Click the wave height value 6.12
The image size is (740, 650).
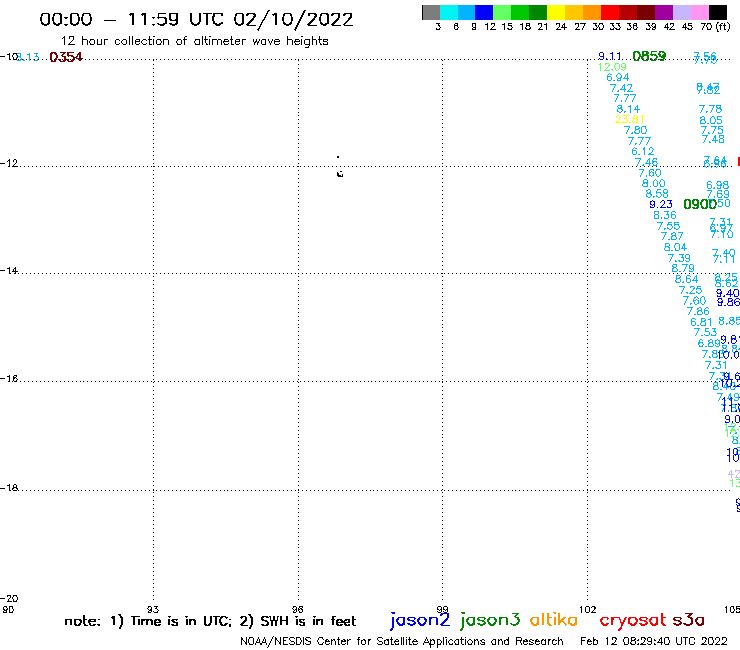643,152
